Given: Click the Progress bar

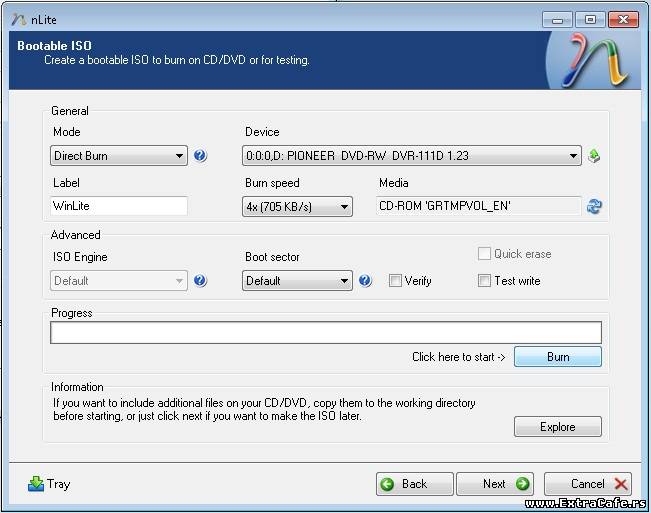Looking at the screenshot, I should 326,332.
